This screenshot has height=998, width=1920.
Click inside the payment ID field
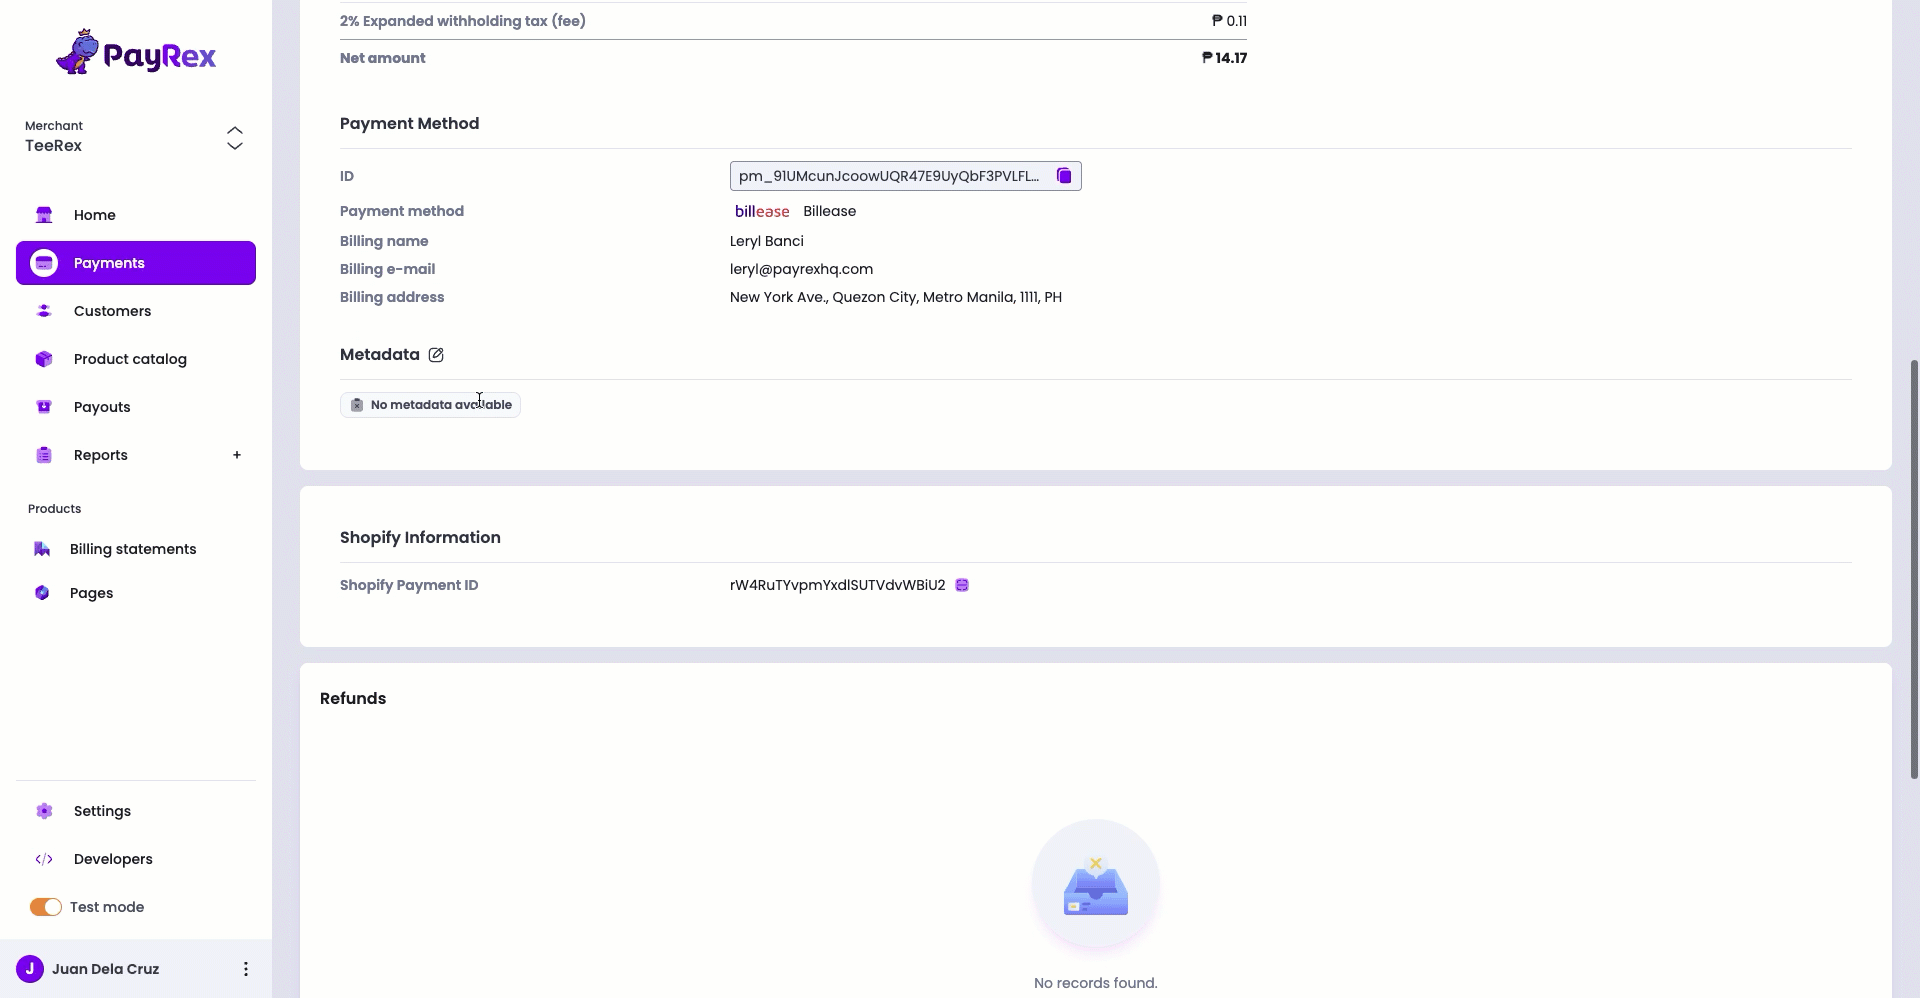[x=890, y=176]
